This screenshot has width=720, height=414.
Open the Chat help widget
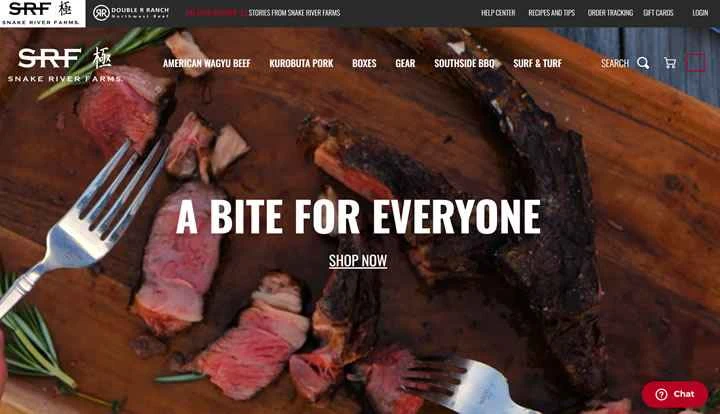[x=675, y=394]
